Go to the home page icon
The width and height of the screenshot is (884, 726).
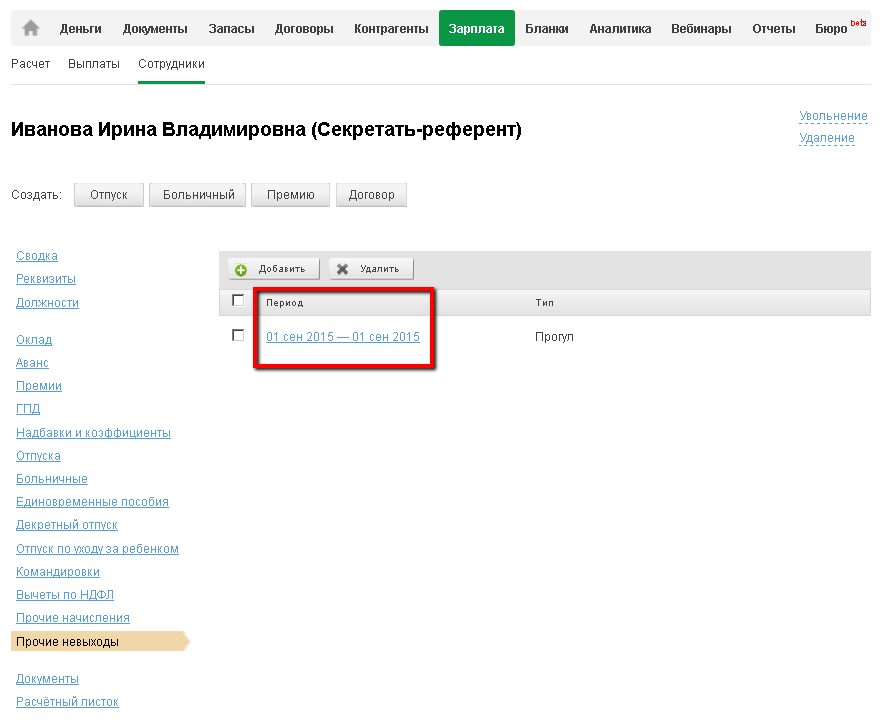tap(31, 28)
